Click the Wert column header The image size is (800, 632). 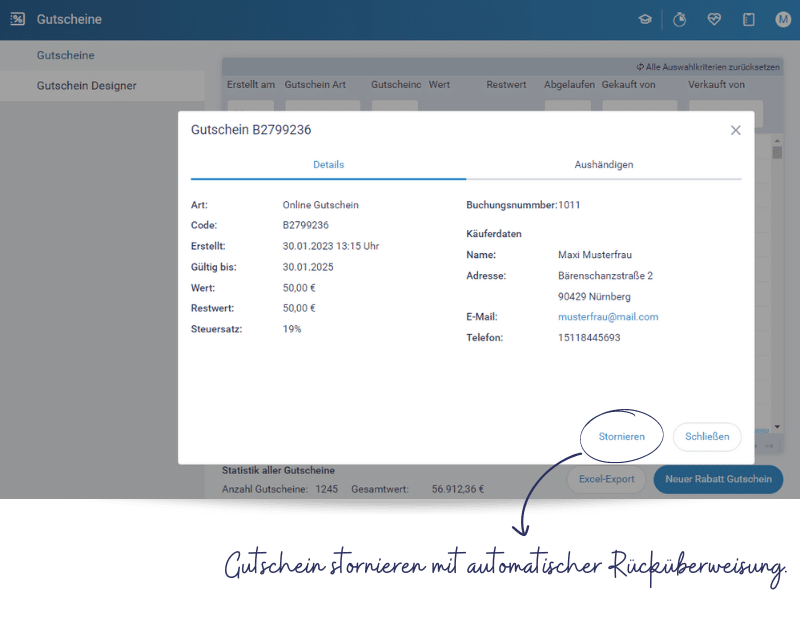(439, 85)
